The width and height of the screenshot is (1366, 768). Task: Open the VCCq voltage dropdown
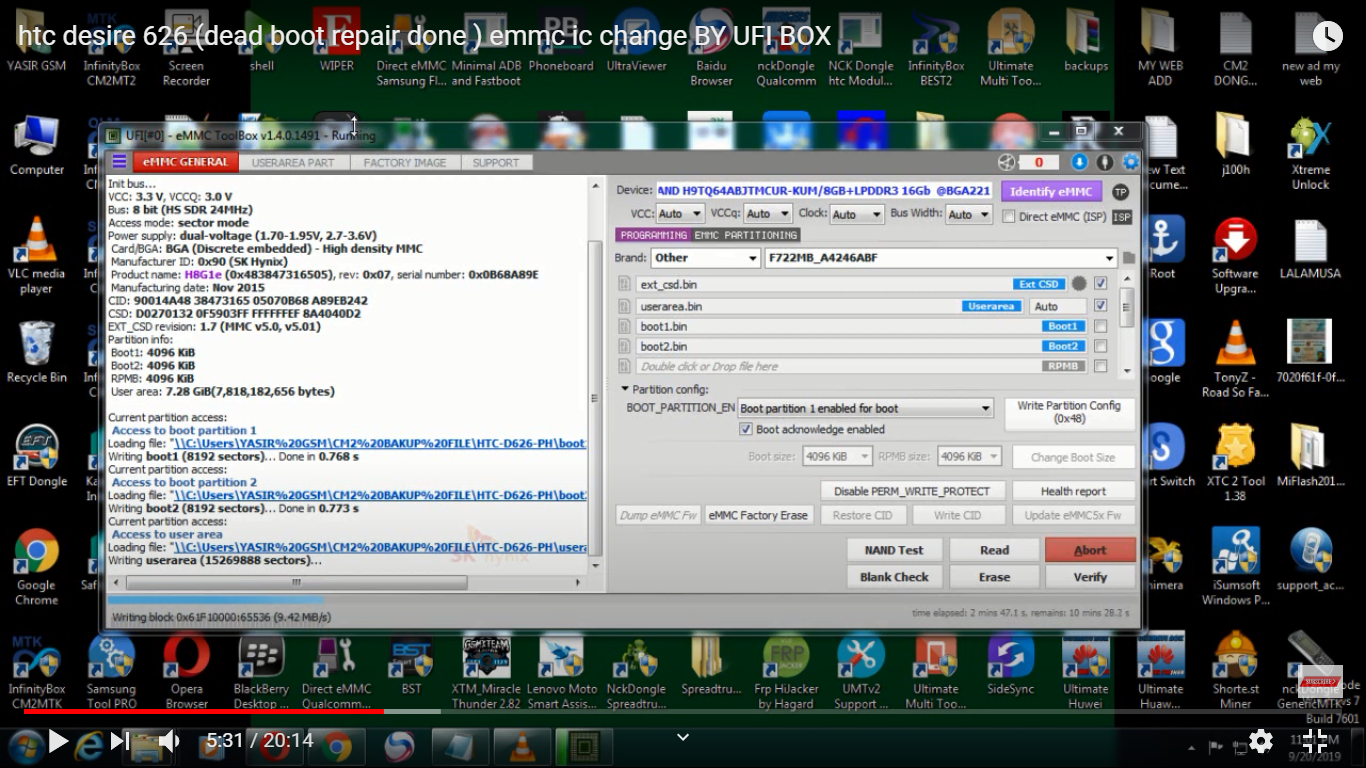[768, 214]
